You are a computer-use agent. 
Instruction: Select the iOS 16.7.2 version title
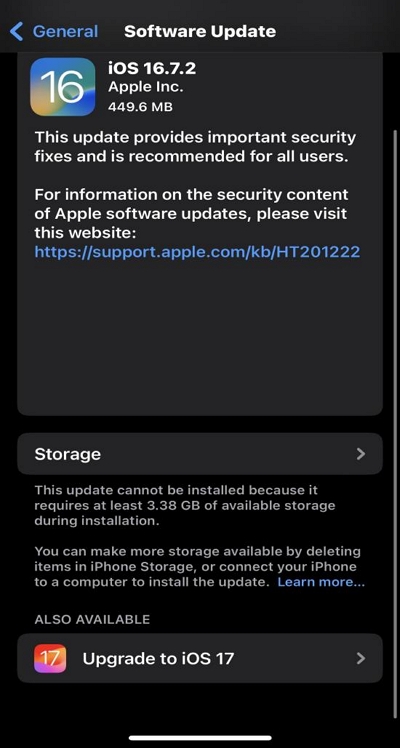[x=152, y=69]
